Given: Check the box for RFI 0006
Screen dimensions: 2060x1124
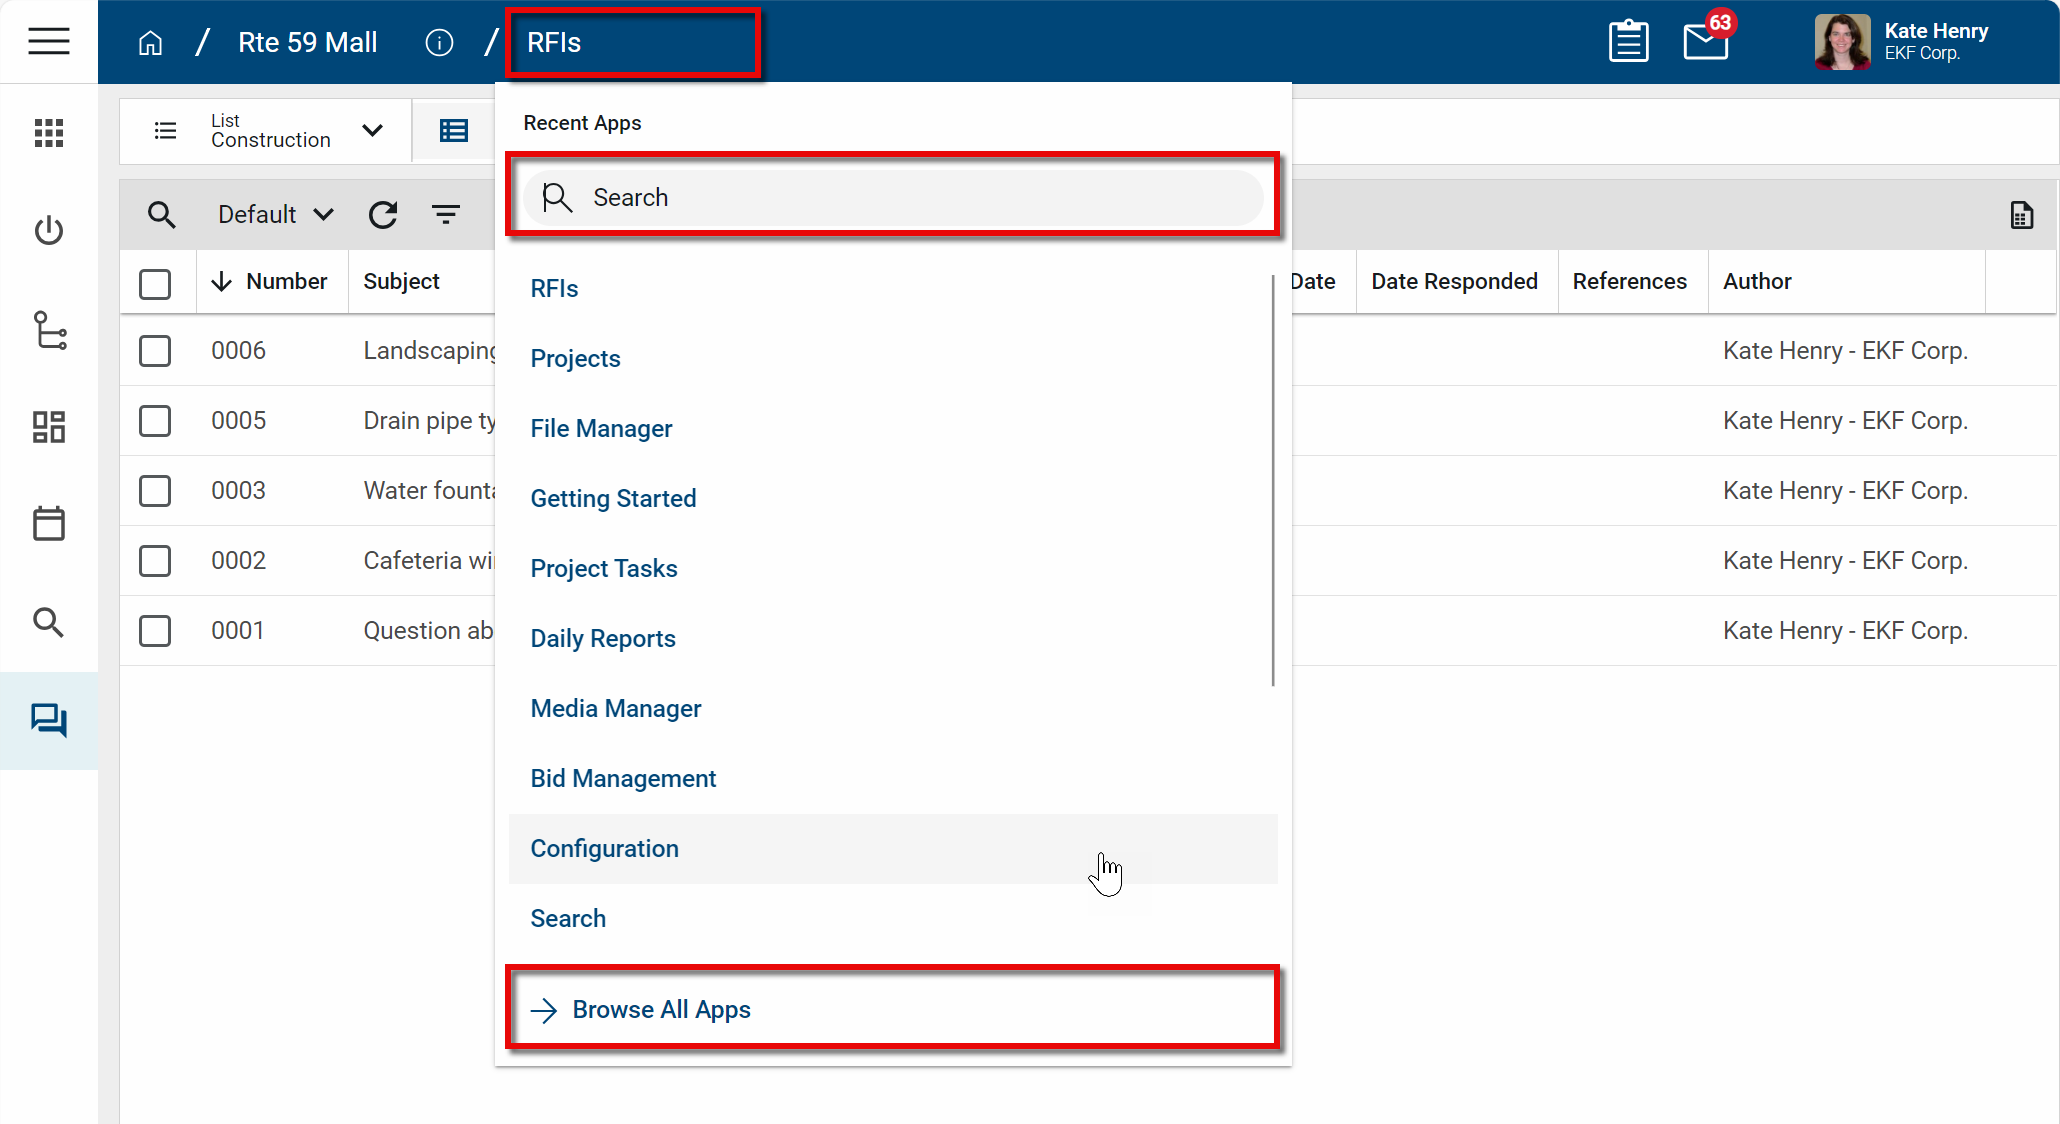Looking at the screenshot, I should 155,351.
